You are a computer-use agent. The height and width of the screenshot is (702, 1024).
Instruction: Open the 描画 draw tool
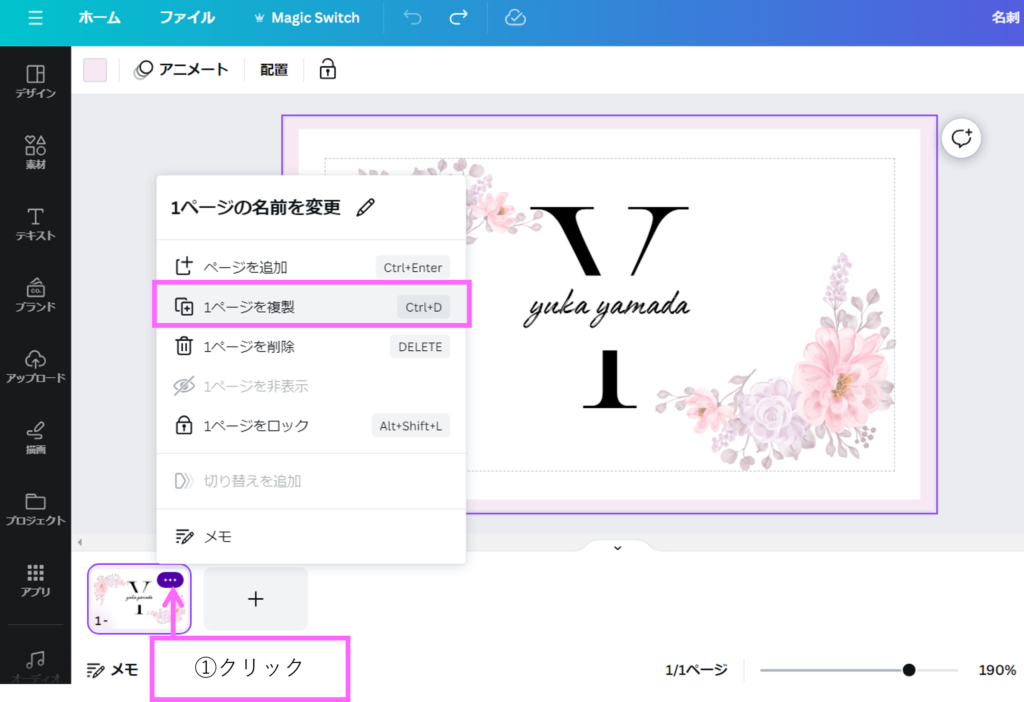click(35, 438)
